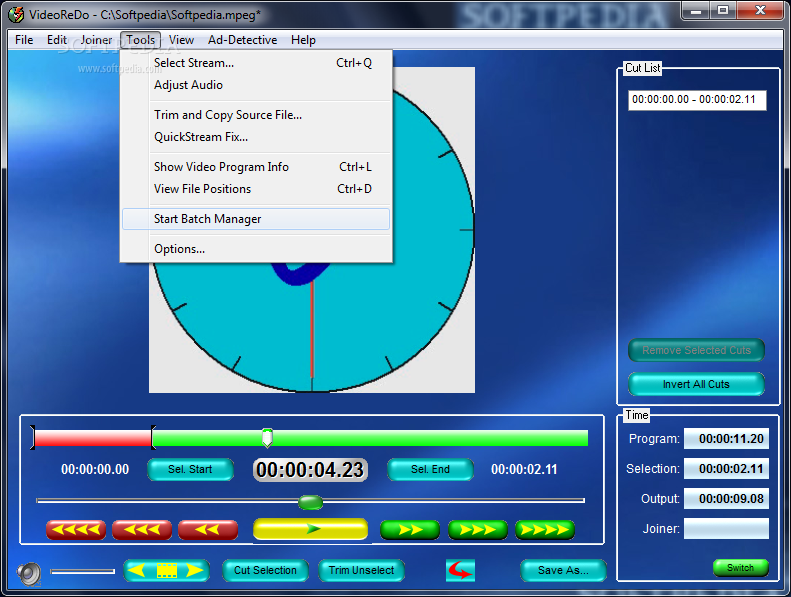Click the triple rewind red button

pyautogui.click(x=142, y=530)
